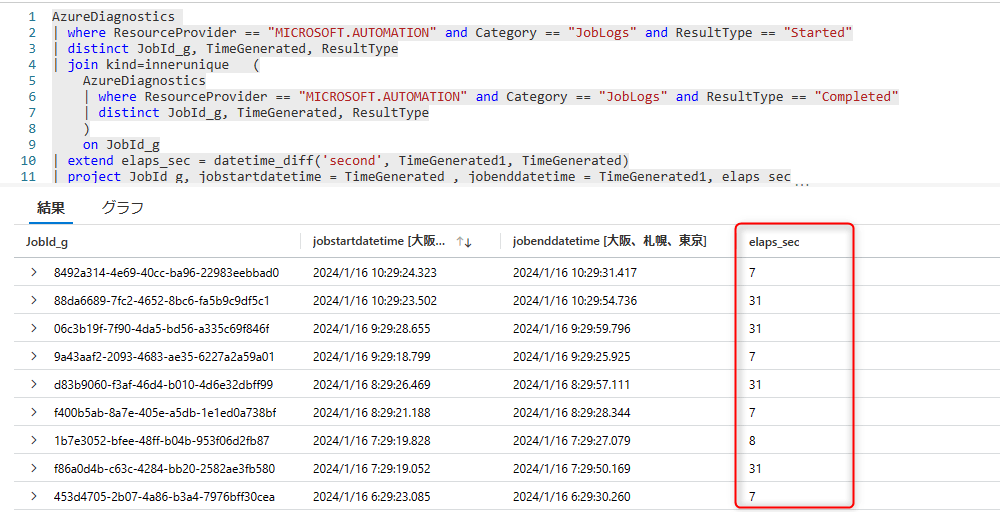The image size is (1000, 512).
Task: Click end time 2024/1/16 6:29:30.260
Action: [x=571, y=497]
